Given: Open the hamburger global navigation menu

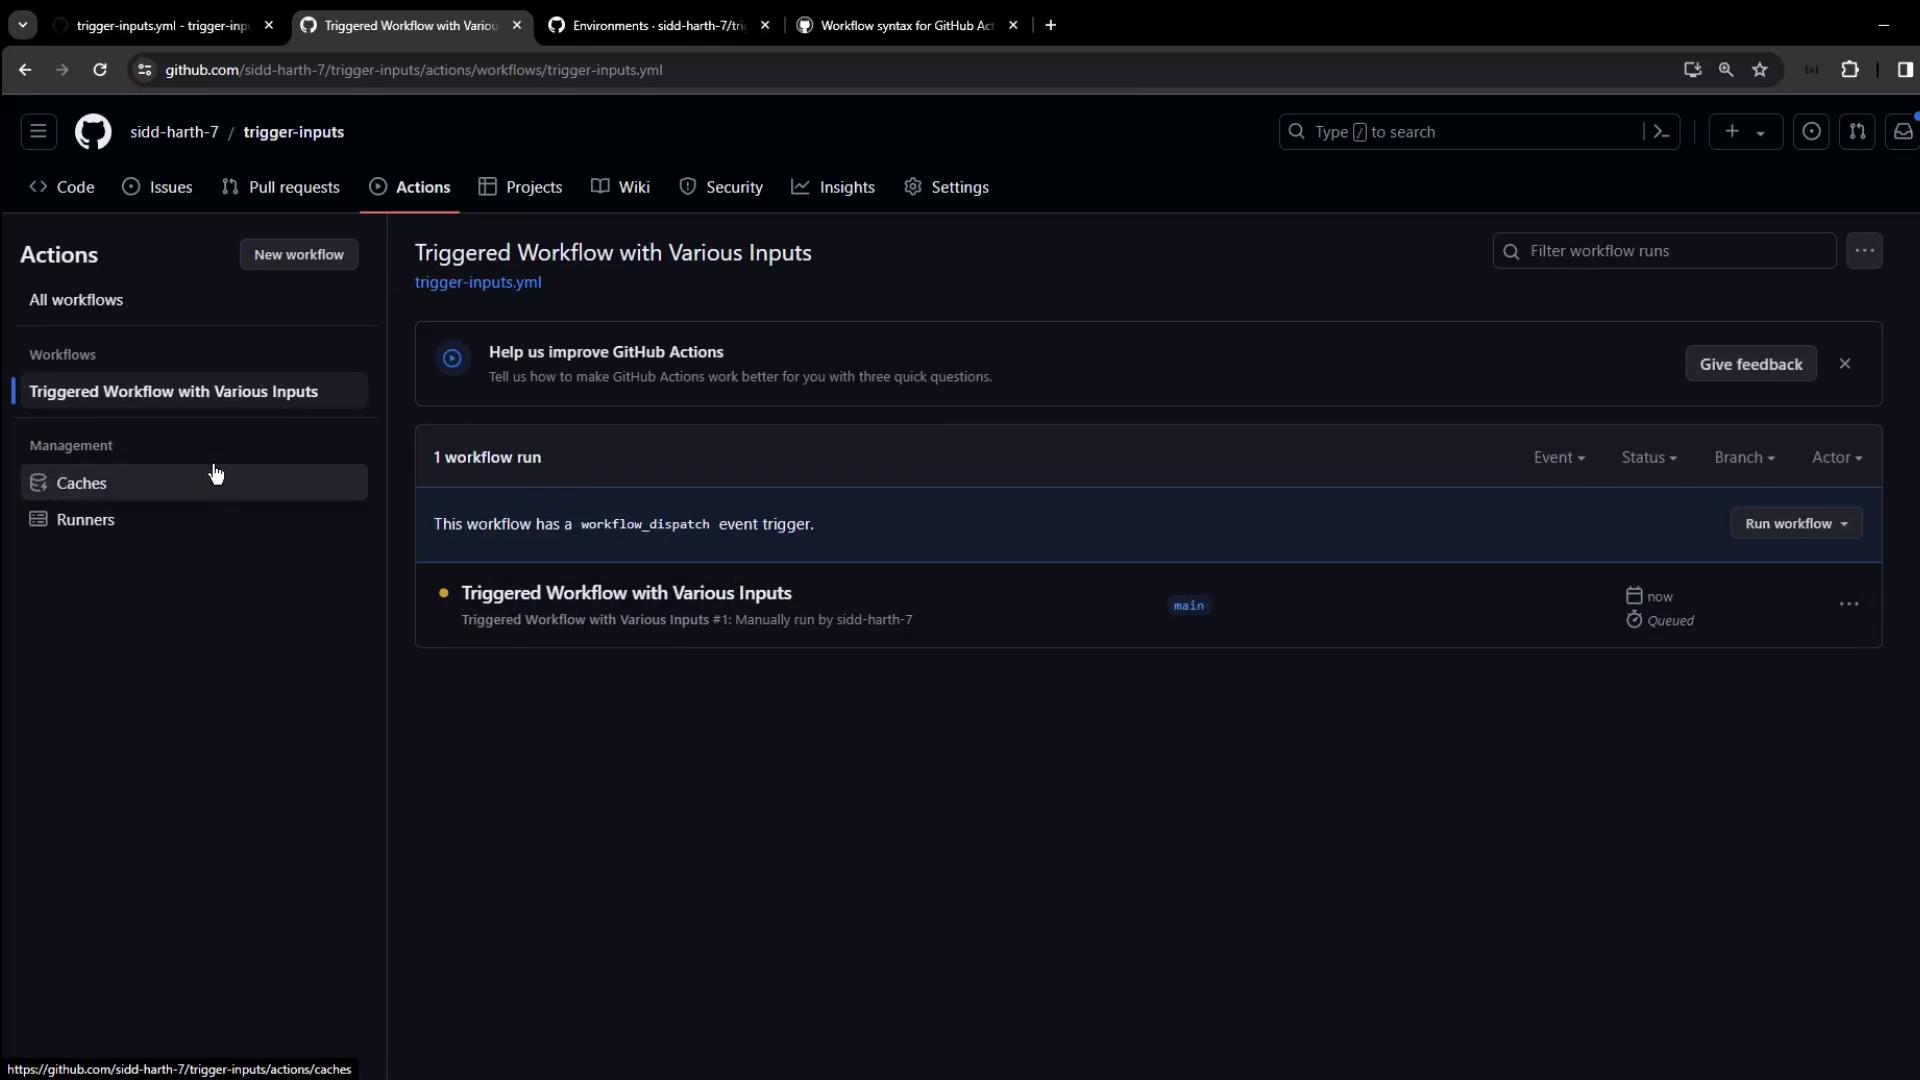Looking at the screenshot, I should (x=38, y=132).
